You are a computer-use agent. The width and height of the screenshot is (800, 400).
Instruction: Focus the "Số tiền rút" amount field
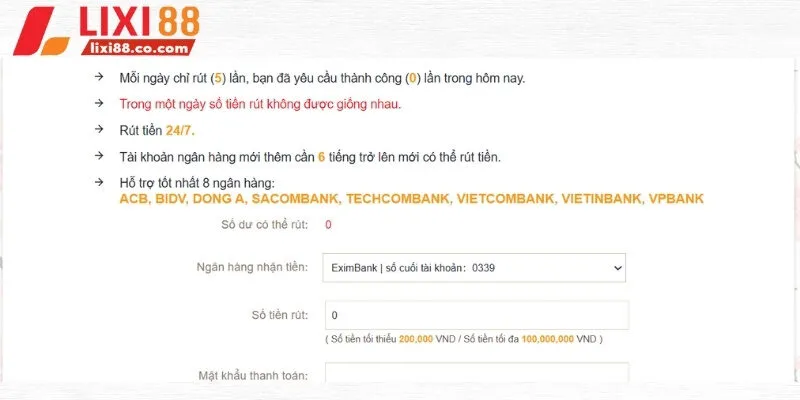[x=475, y=315]
